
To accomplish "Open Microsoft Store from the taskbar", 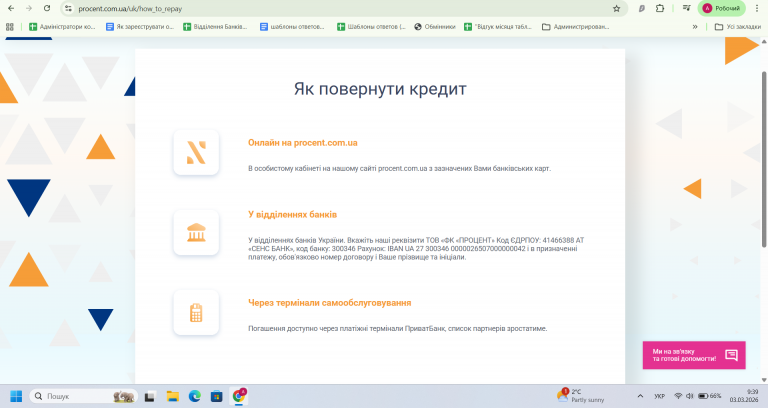I will [x=216, y=396].
